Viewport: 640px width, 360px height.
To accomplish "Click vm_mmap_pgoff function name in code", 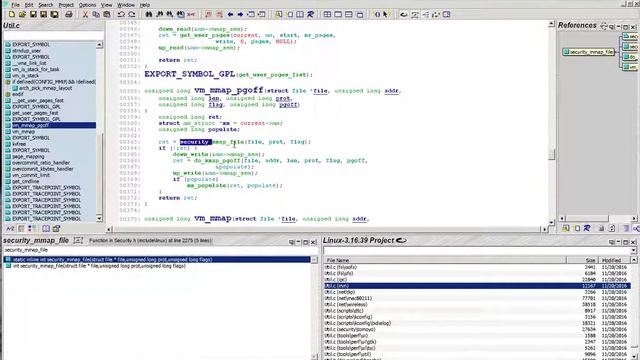I will tap(229, 90).
